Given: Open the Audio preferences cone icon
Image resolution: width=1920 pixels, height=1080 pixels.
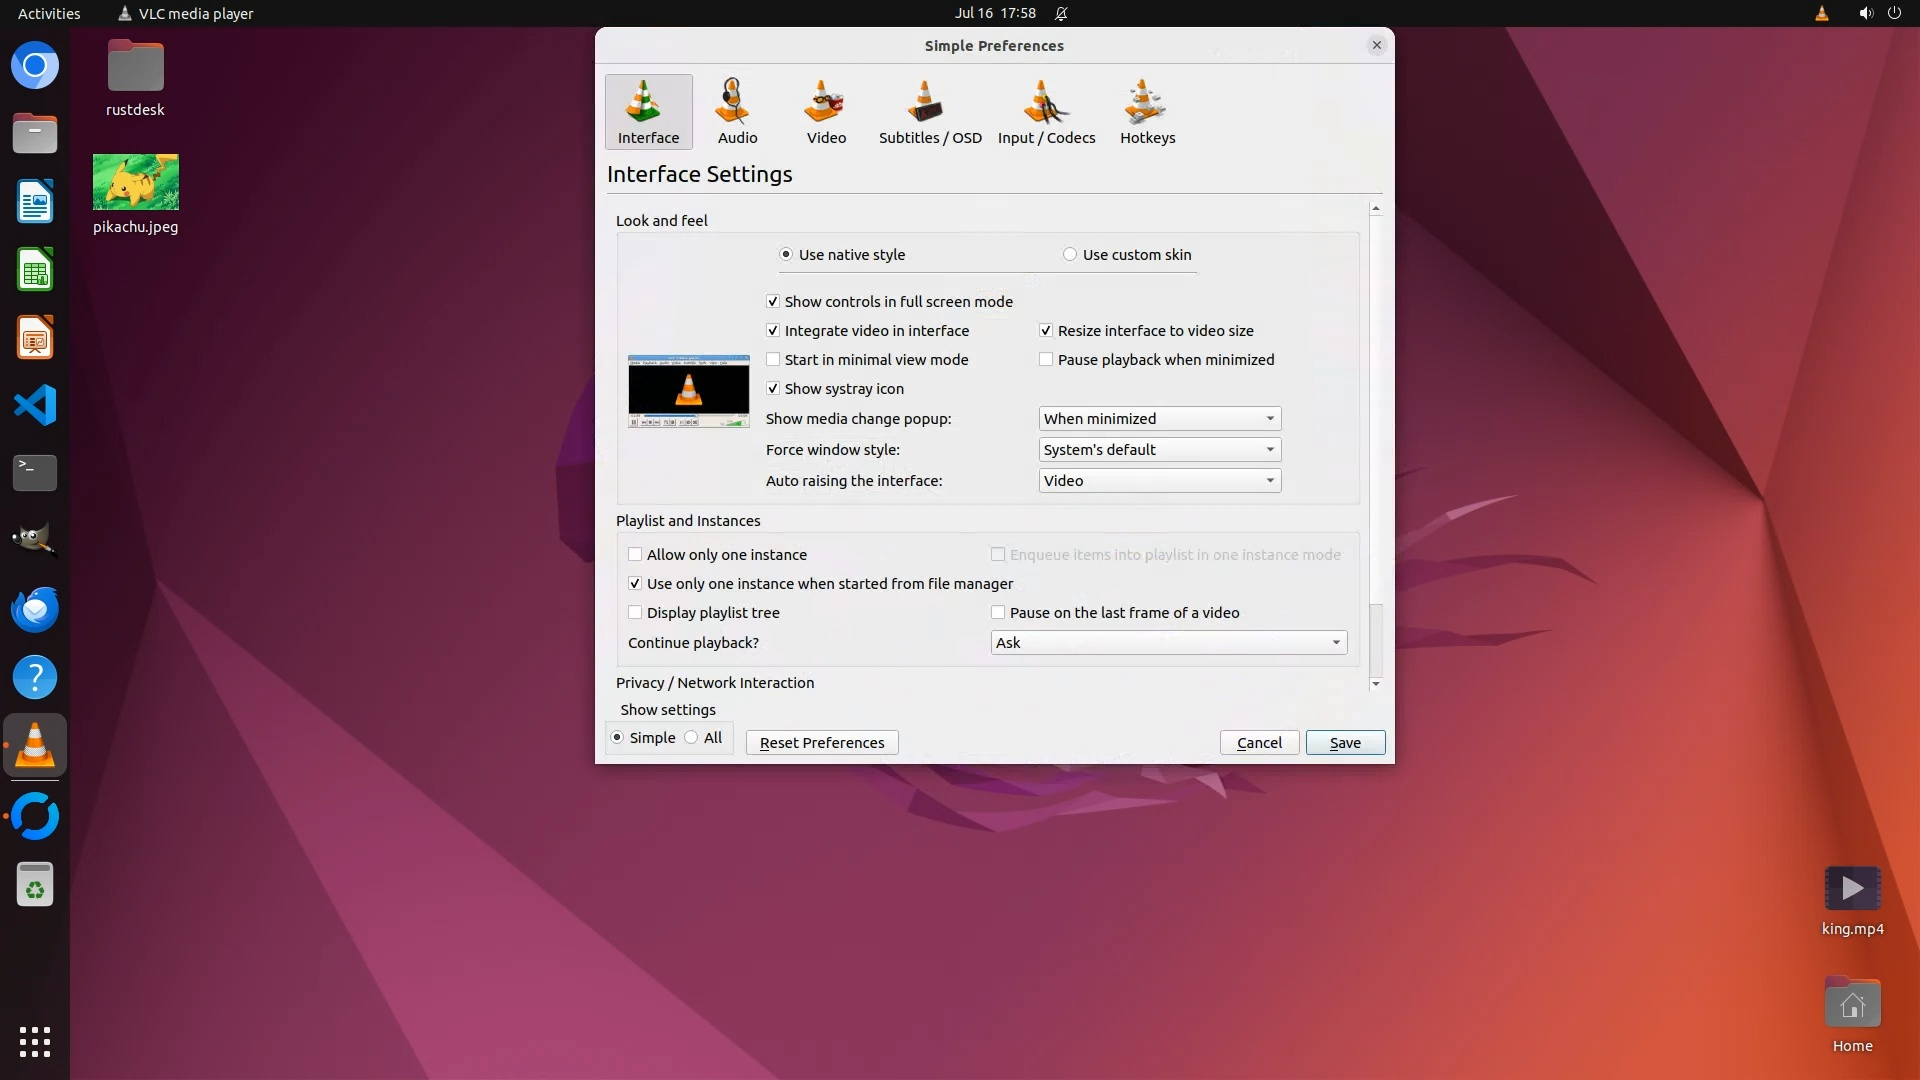Looking at the screenshot, I should pyautogui.click(x=736, y=110).
